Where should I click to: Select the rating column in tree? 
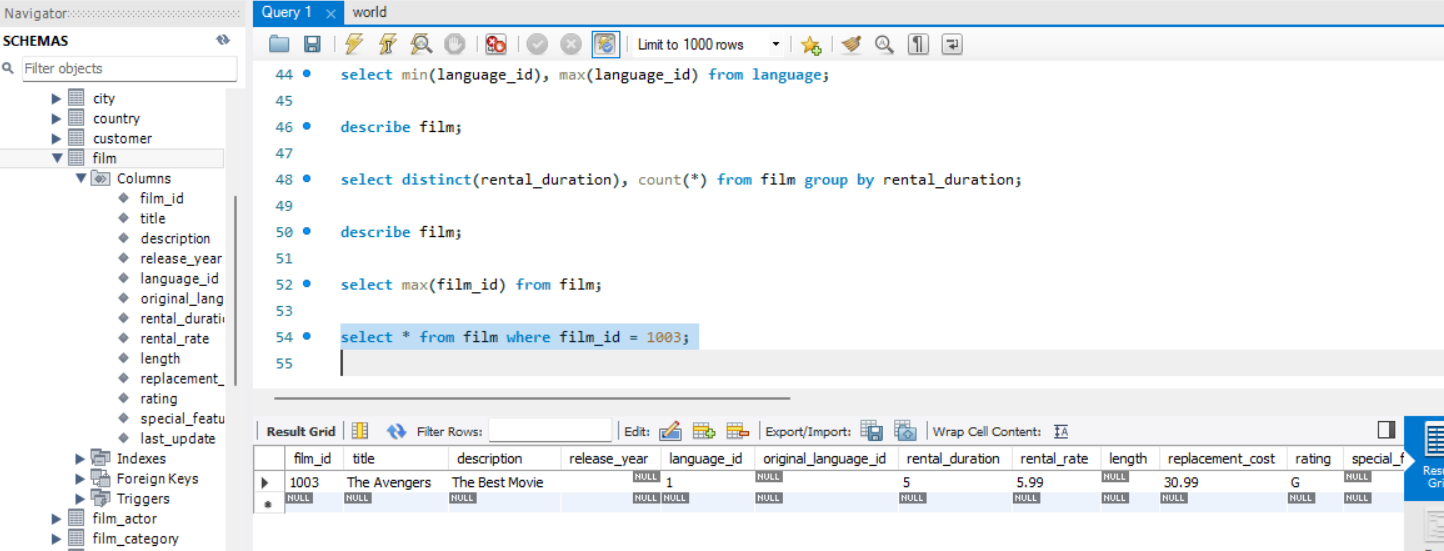(159, 398)
